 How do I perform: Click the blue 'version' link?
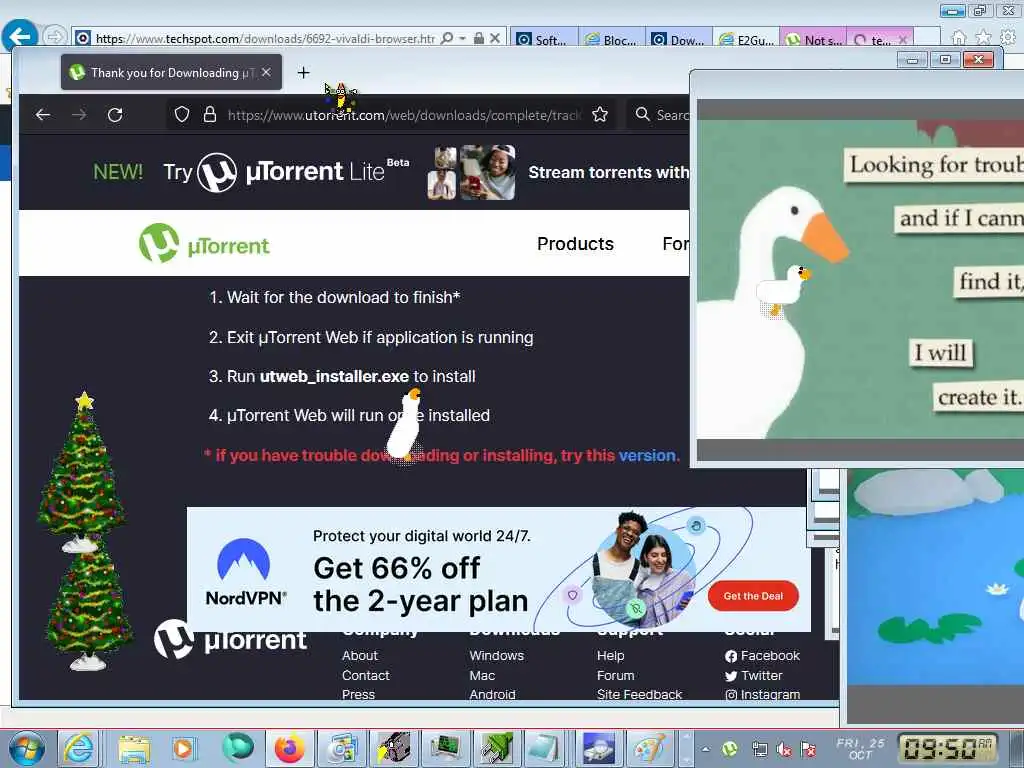point(647,455)
